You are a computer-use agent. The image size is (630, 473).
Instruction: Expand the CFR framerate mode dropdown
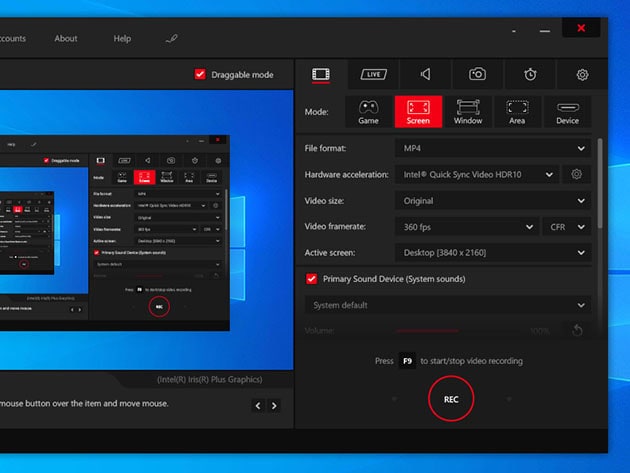pyautogui.click(x=567, y=227)
